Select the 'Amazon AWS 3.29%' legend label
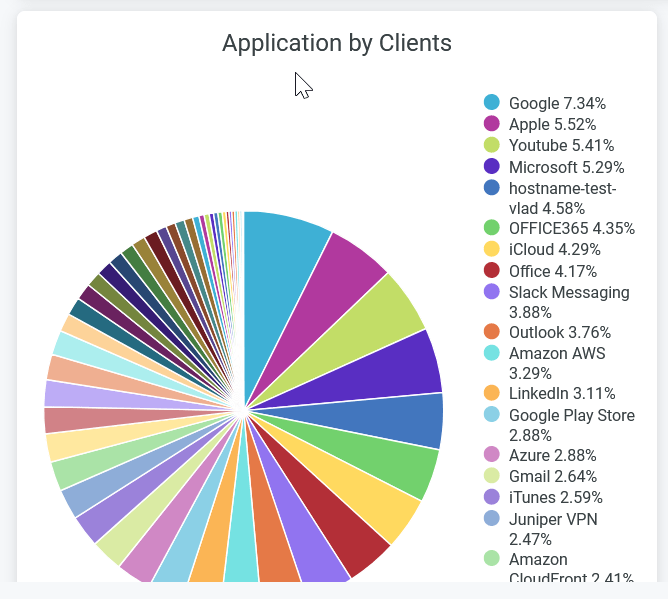Image resolution: width=668 pixels, height=599 pixels. point(557,363)
